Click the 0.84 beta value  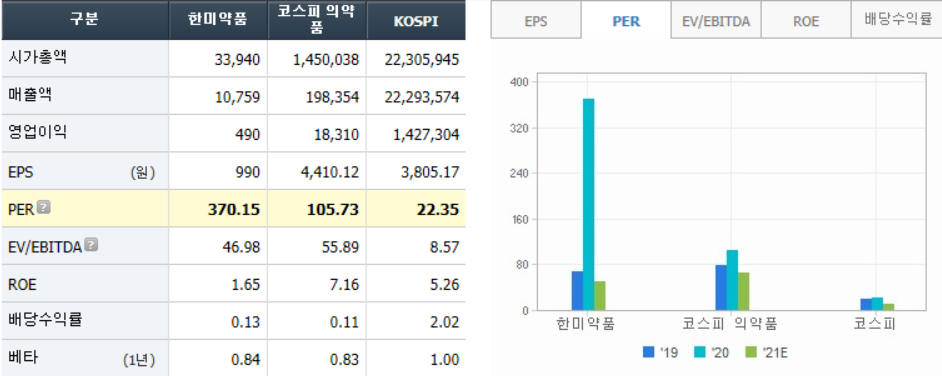coord(246,359)
